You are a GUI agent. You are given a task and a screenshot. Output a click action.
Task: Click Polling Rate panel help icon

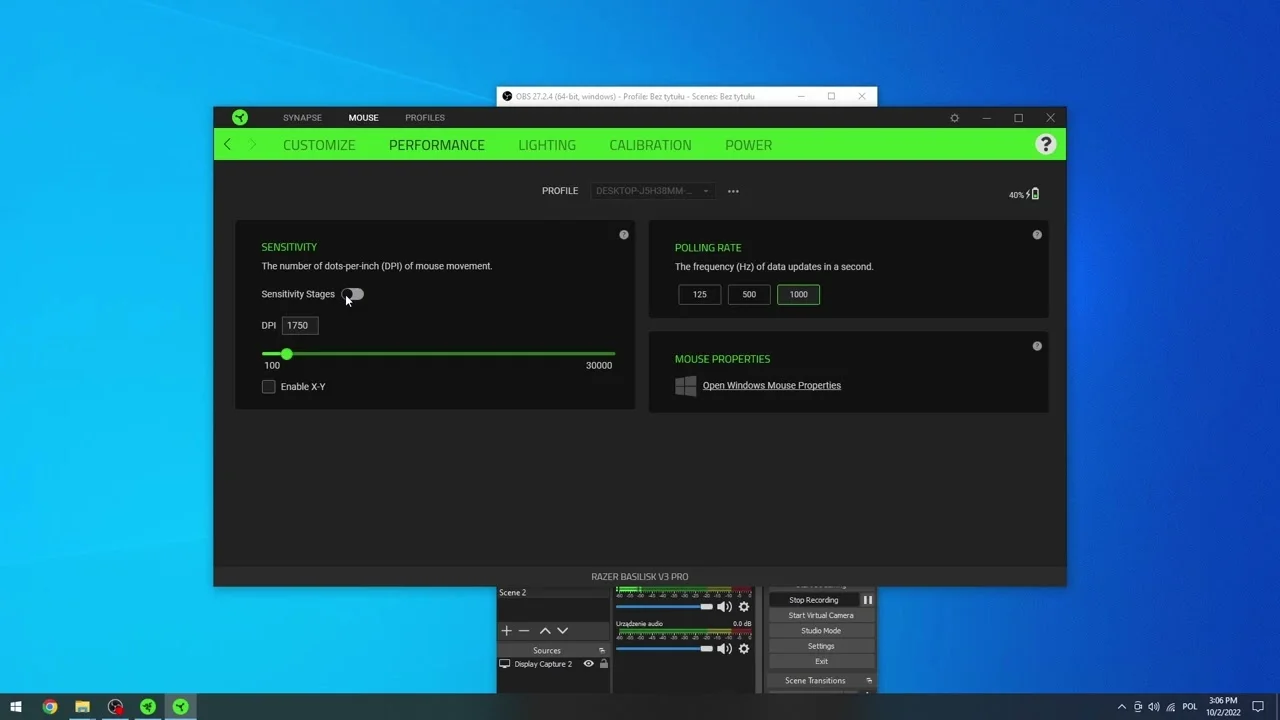click(x=1037, y=235)
